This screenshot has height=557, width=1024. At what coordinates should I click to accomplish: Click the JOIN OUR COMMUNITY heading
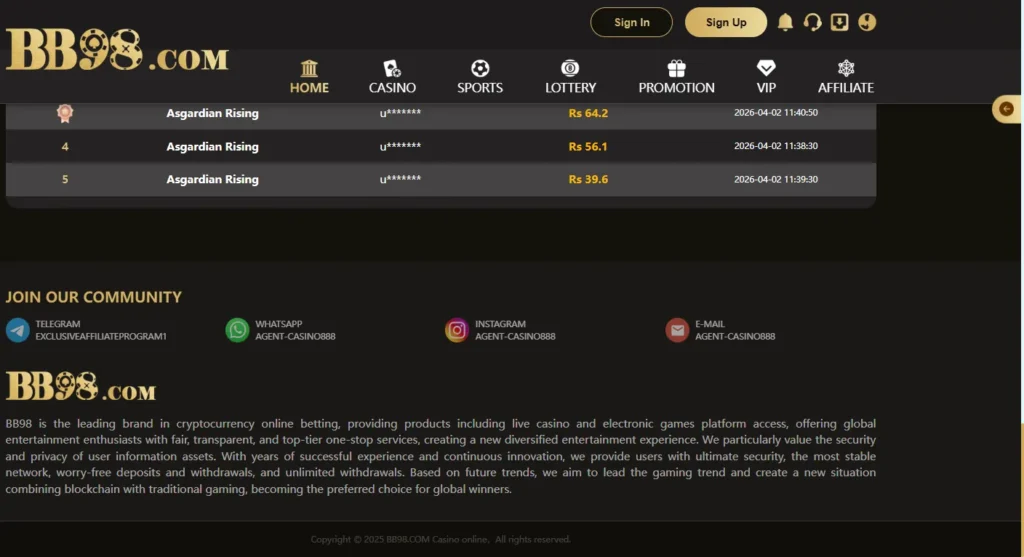93,297
